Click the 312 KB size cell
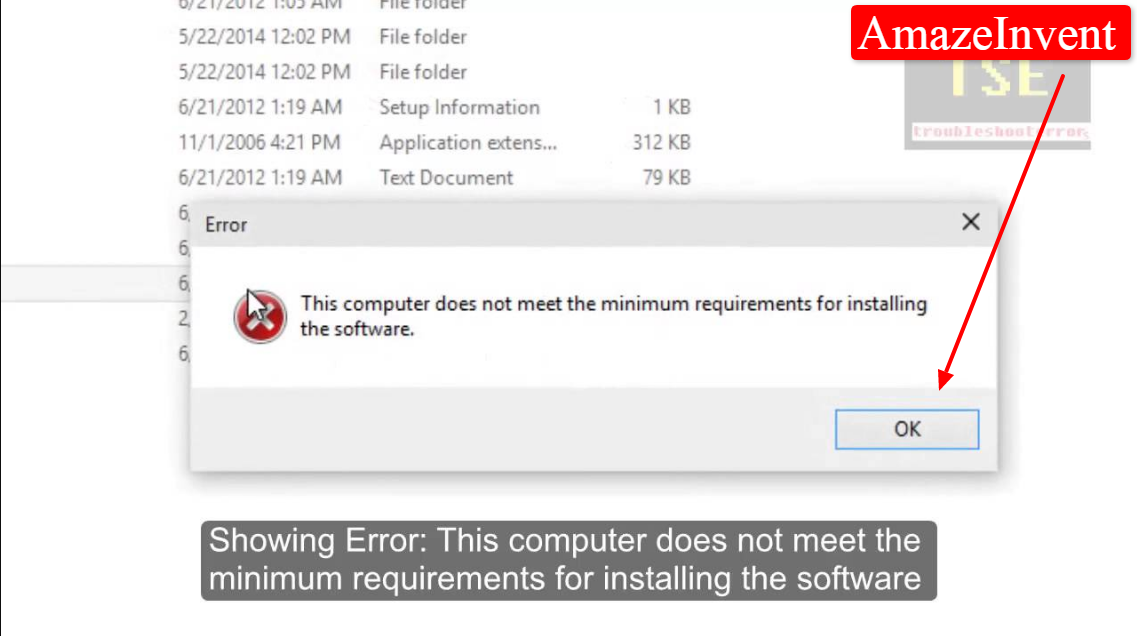The image size is (1137, 636). pos(661,143)
